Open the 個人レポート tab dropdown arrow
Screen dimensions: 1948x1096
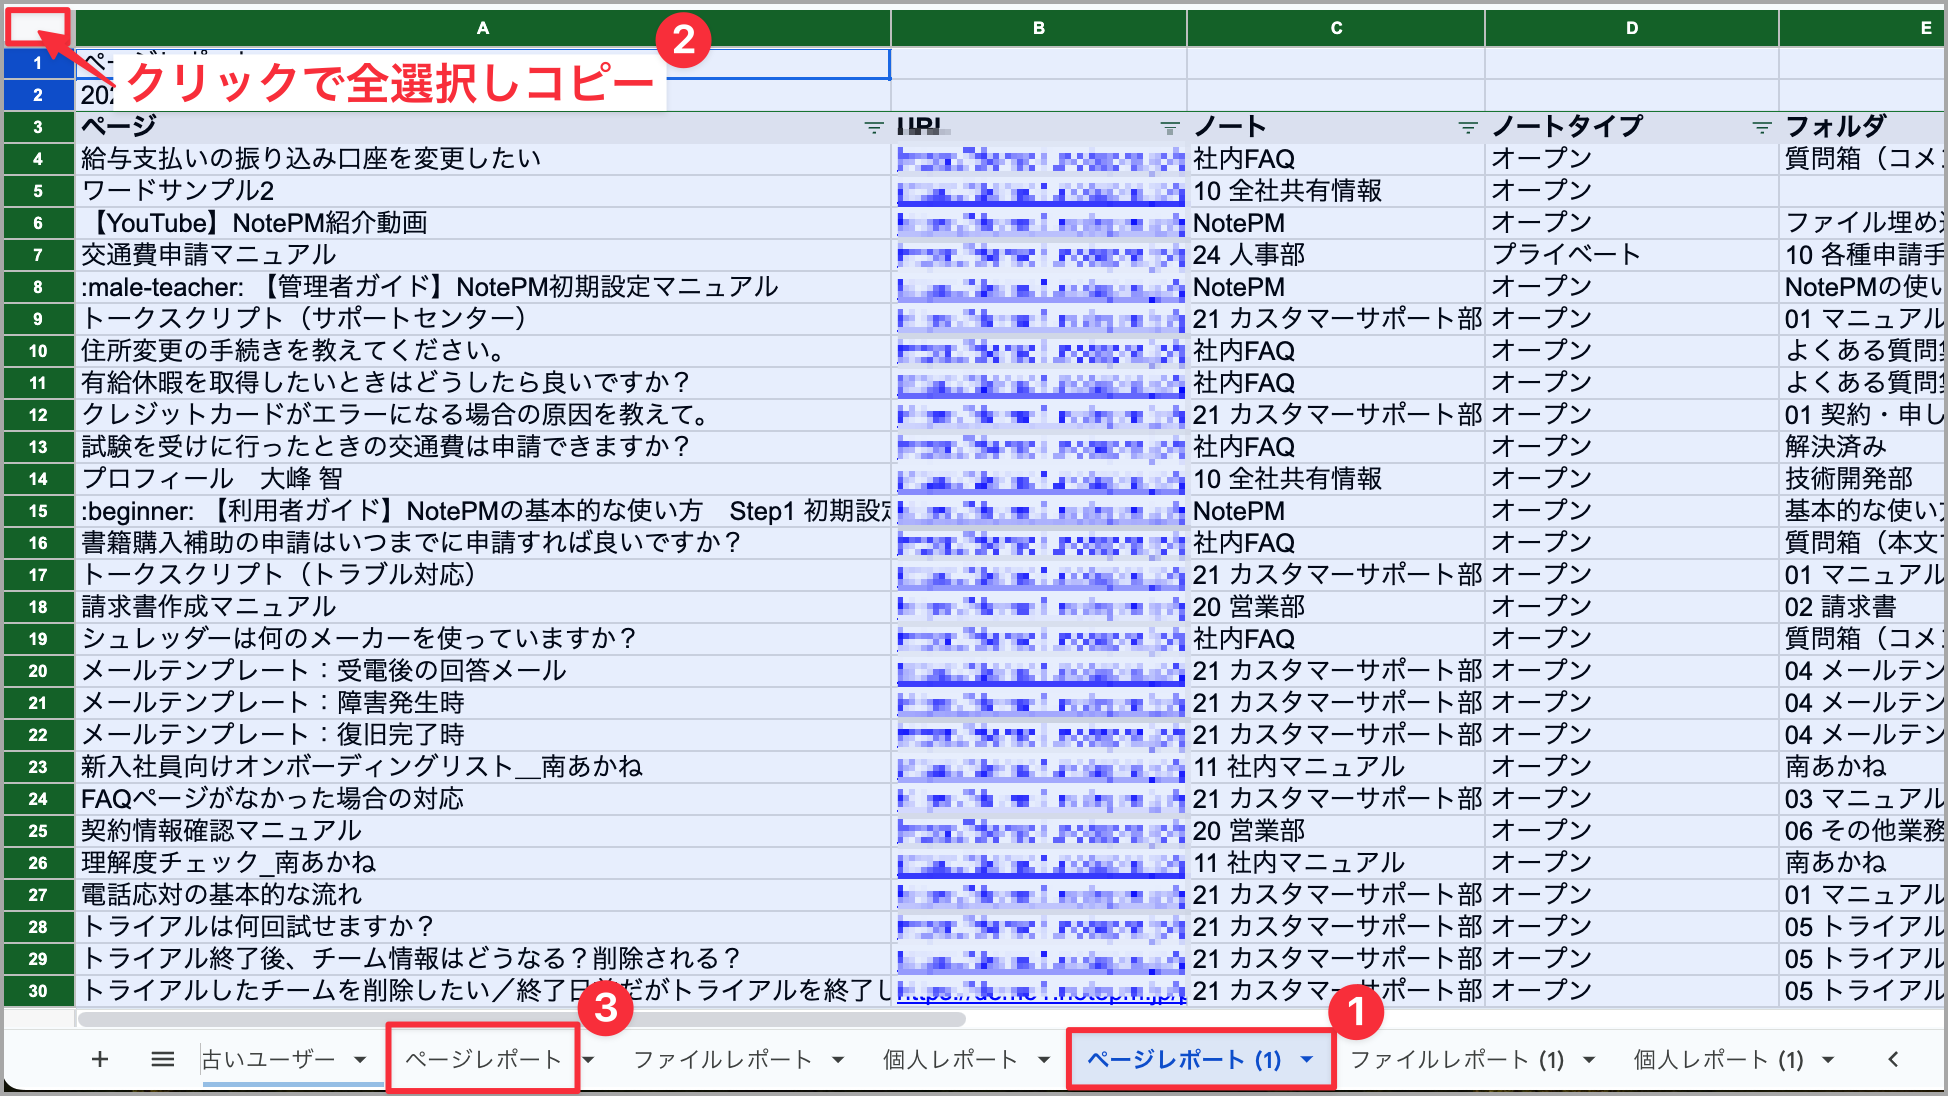[1044, 1060]
